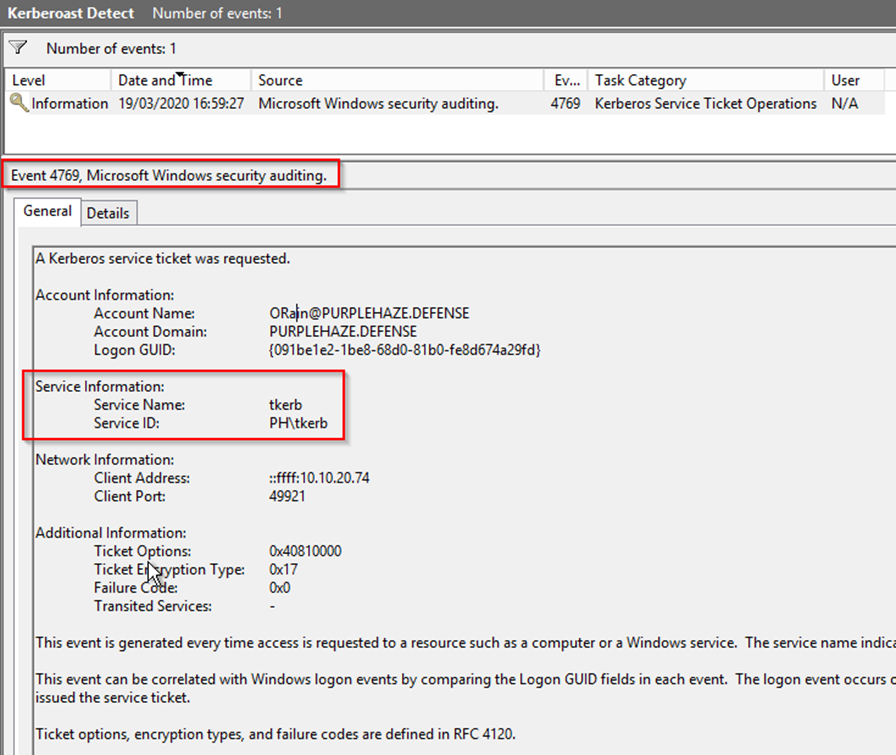Select the 19/03/2020 16:59:27 event row
Viewport: 896px width, 755px height.
click(x=445, y=103)
